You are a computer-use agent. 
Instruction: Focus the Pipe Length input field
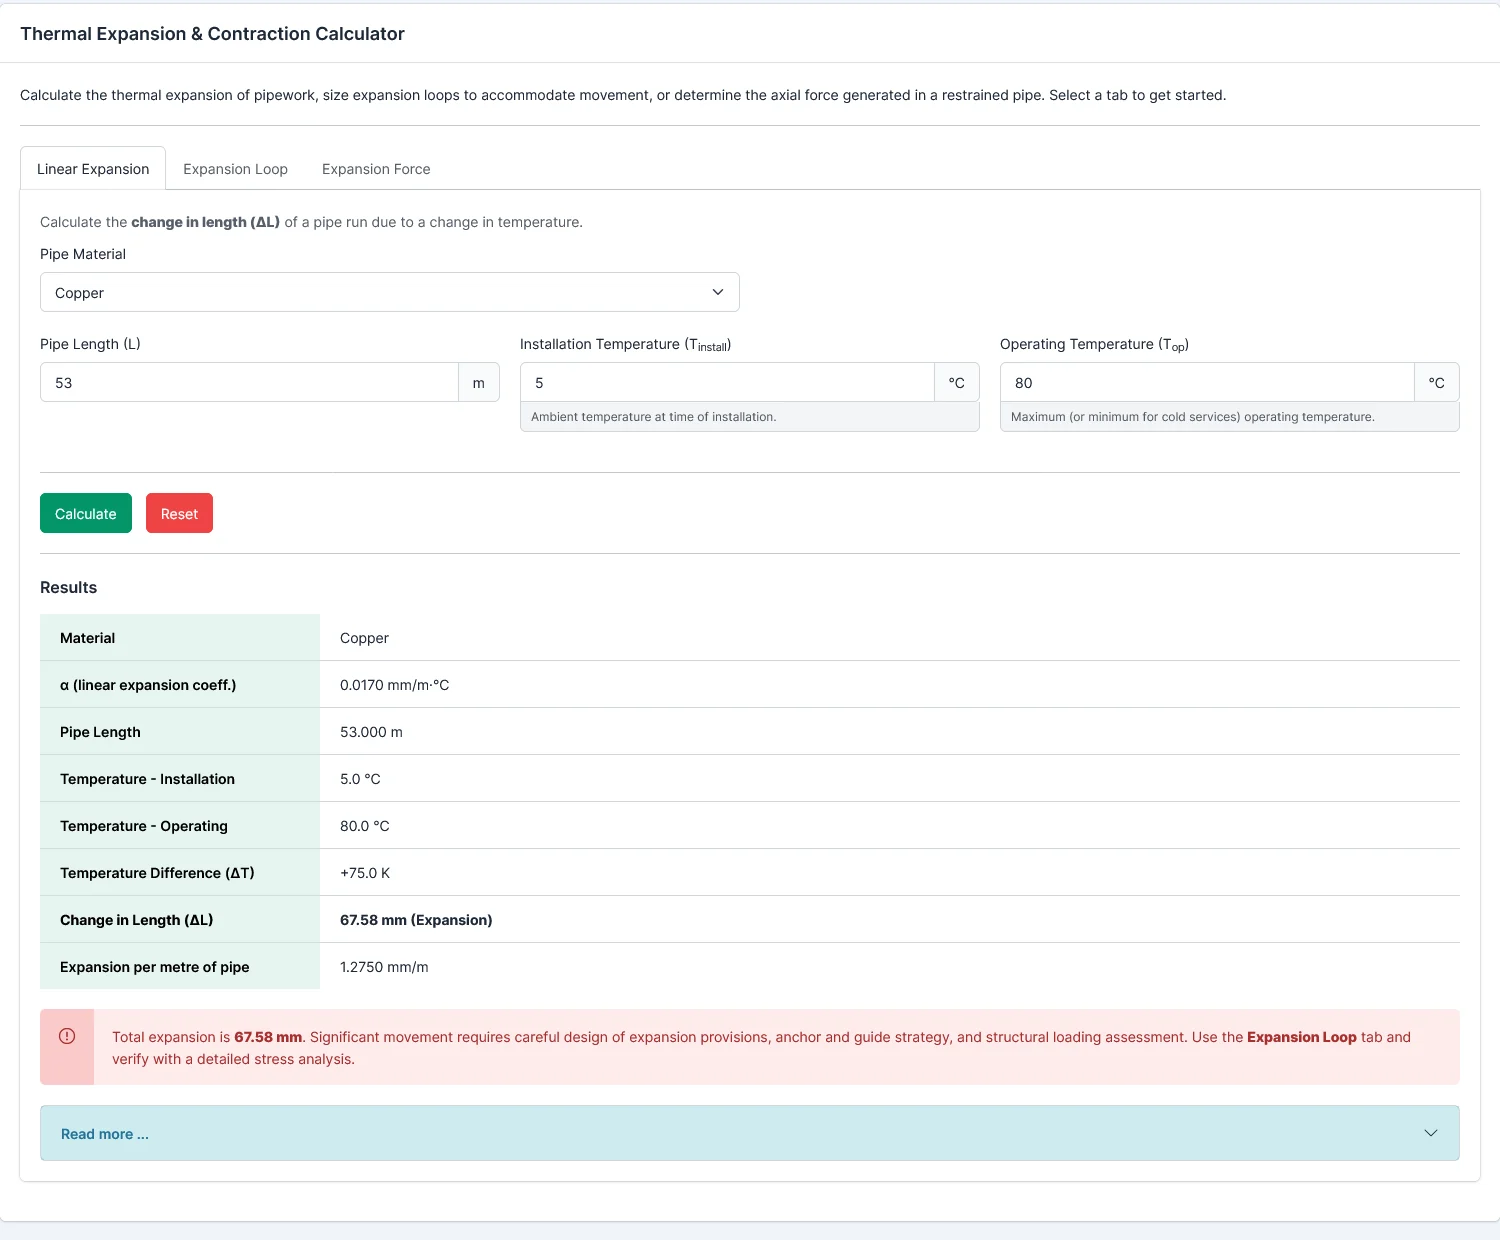[x=249, y=382]
